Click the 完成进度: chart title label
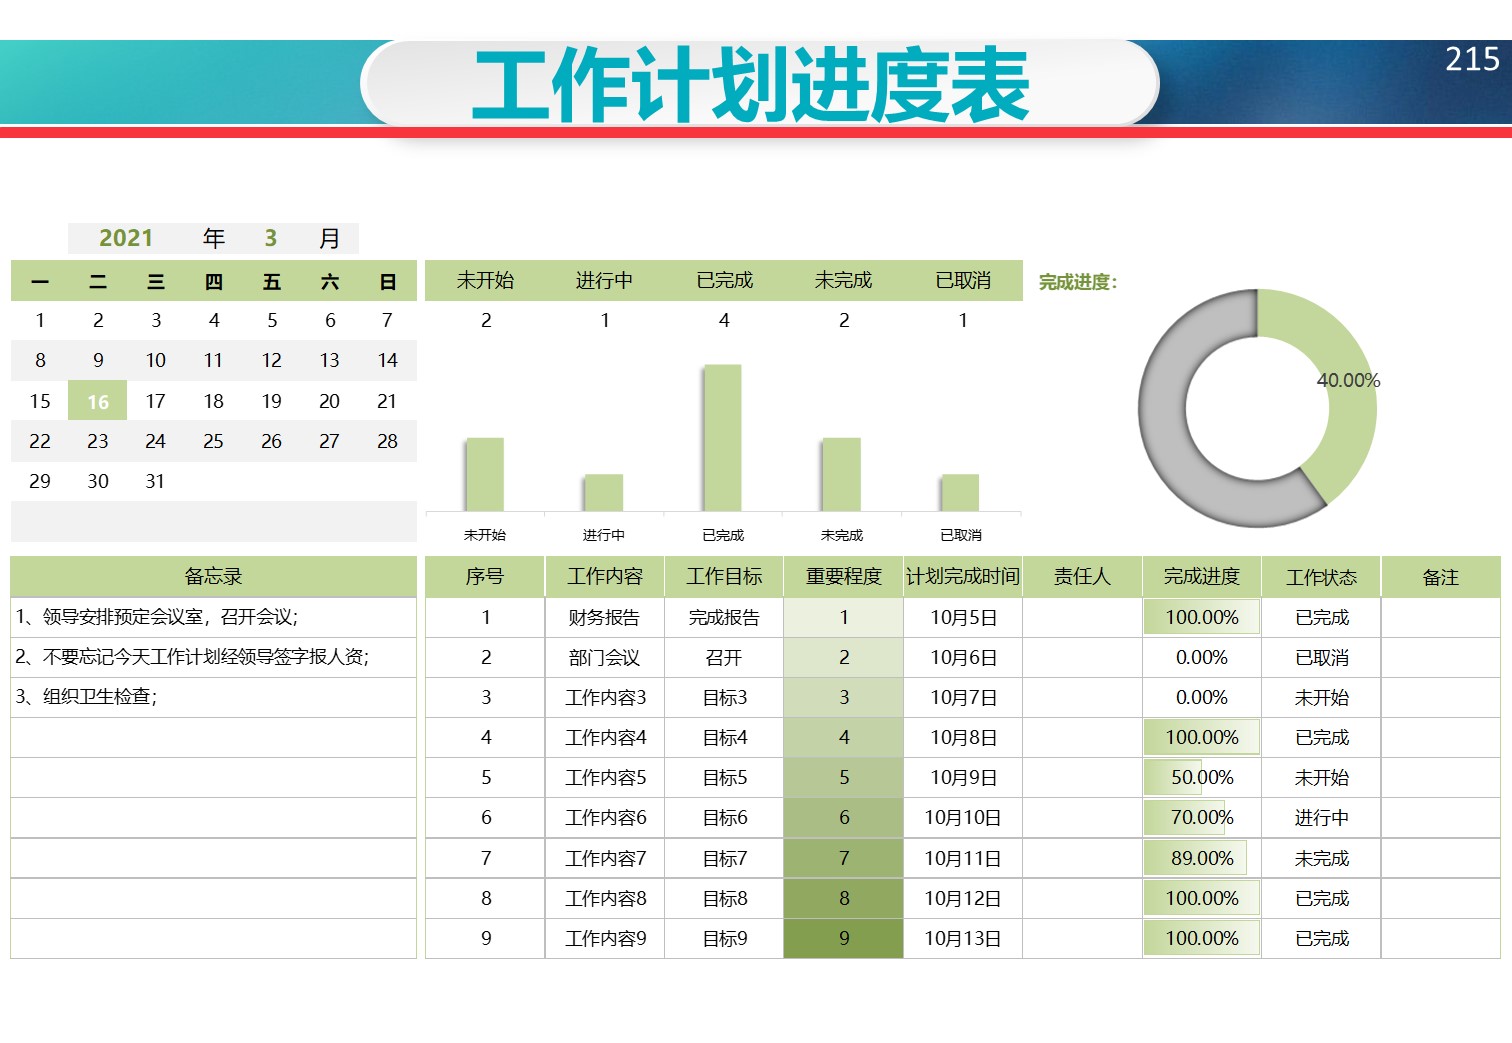The height and width of the screenshot is (1043, 1512). point(1078,282)
